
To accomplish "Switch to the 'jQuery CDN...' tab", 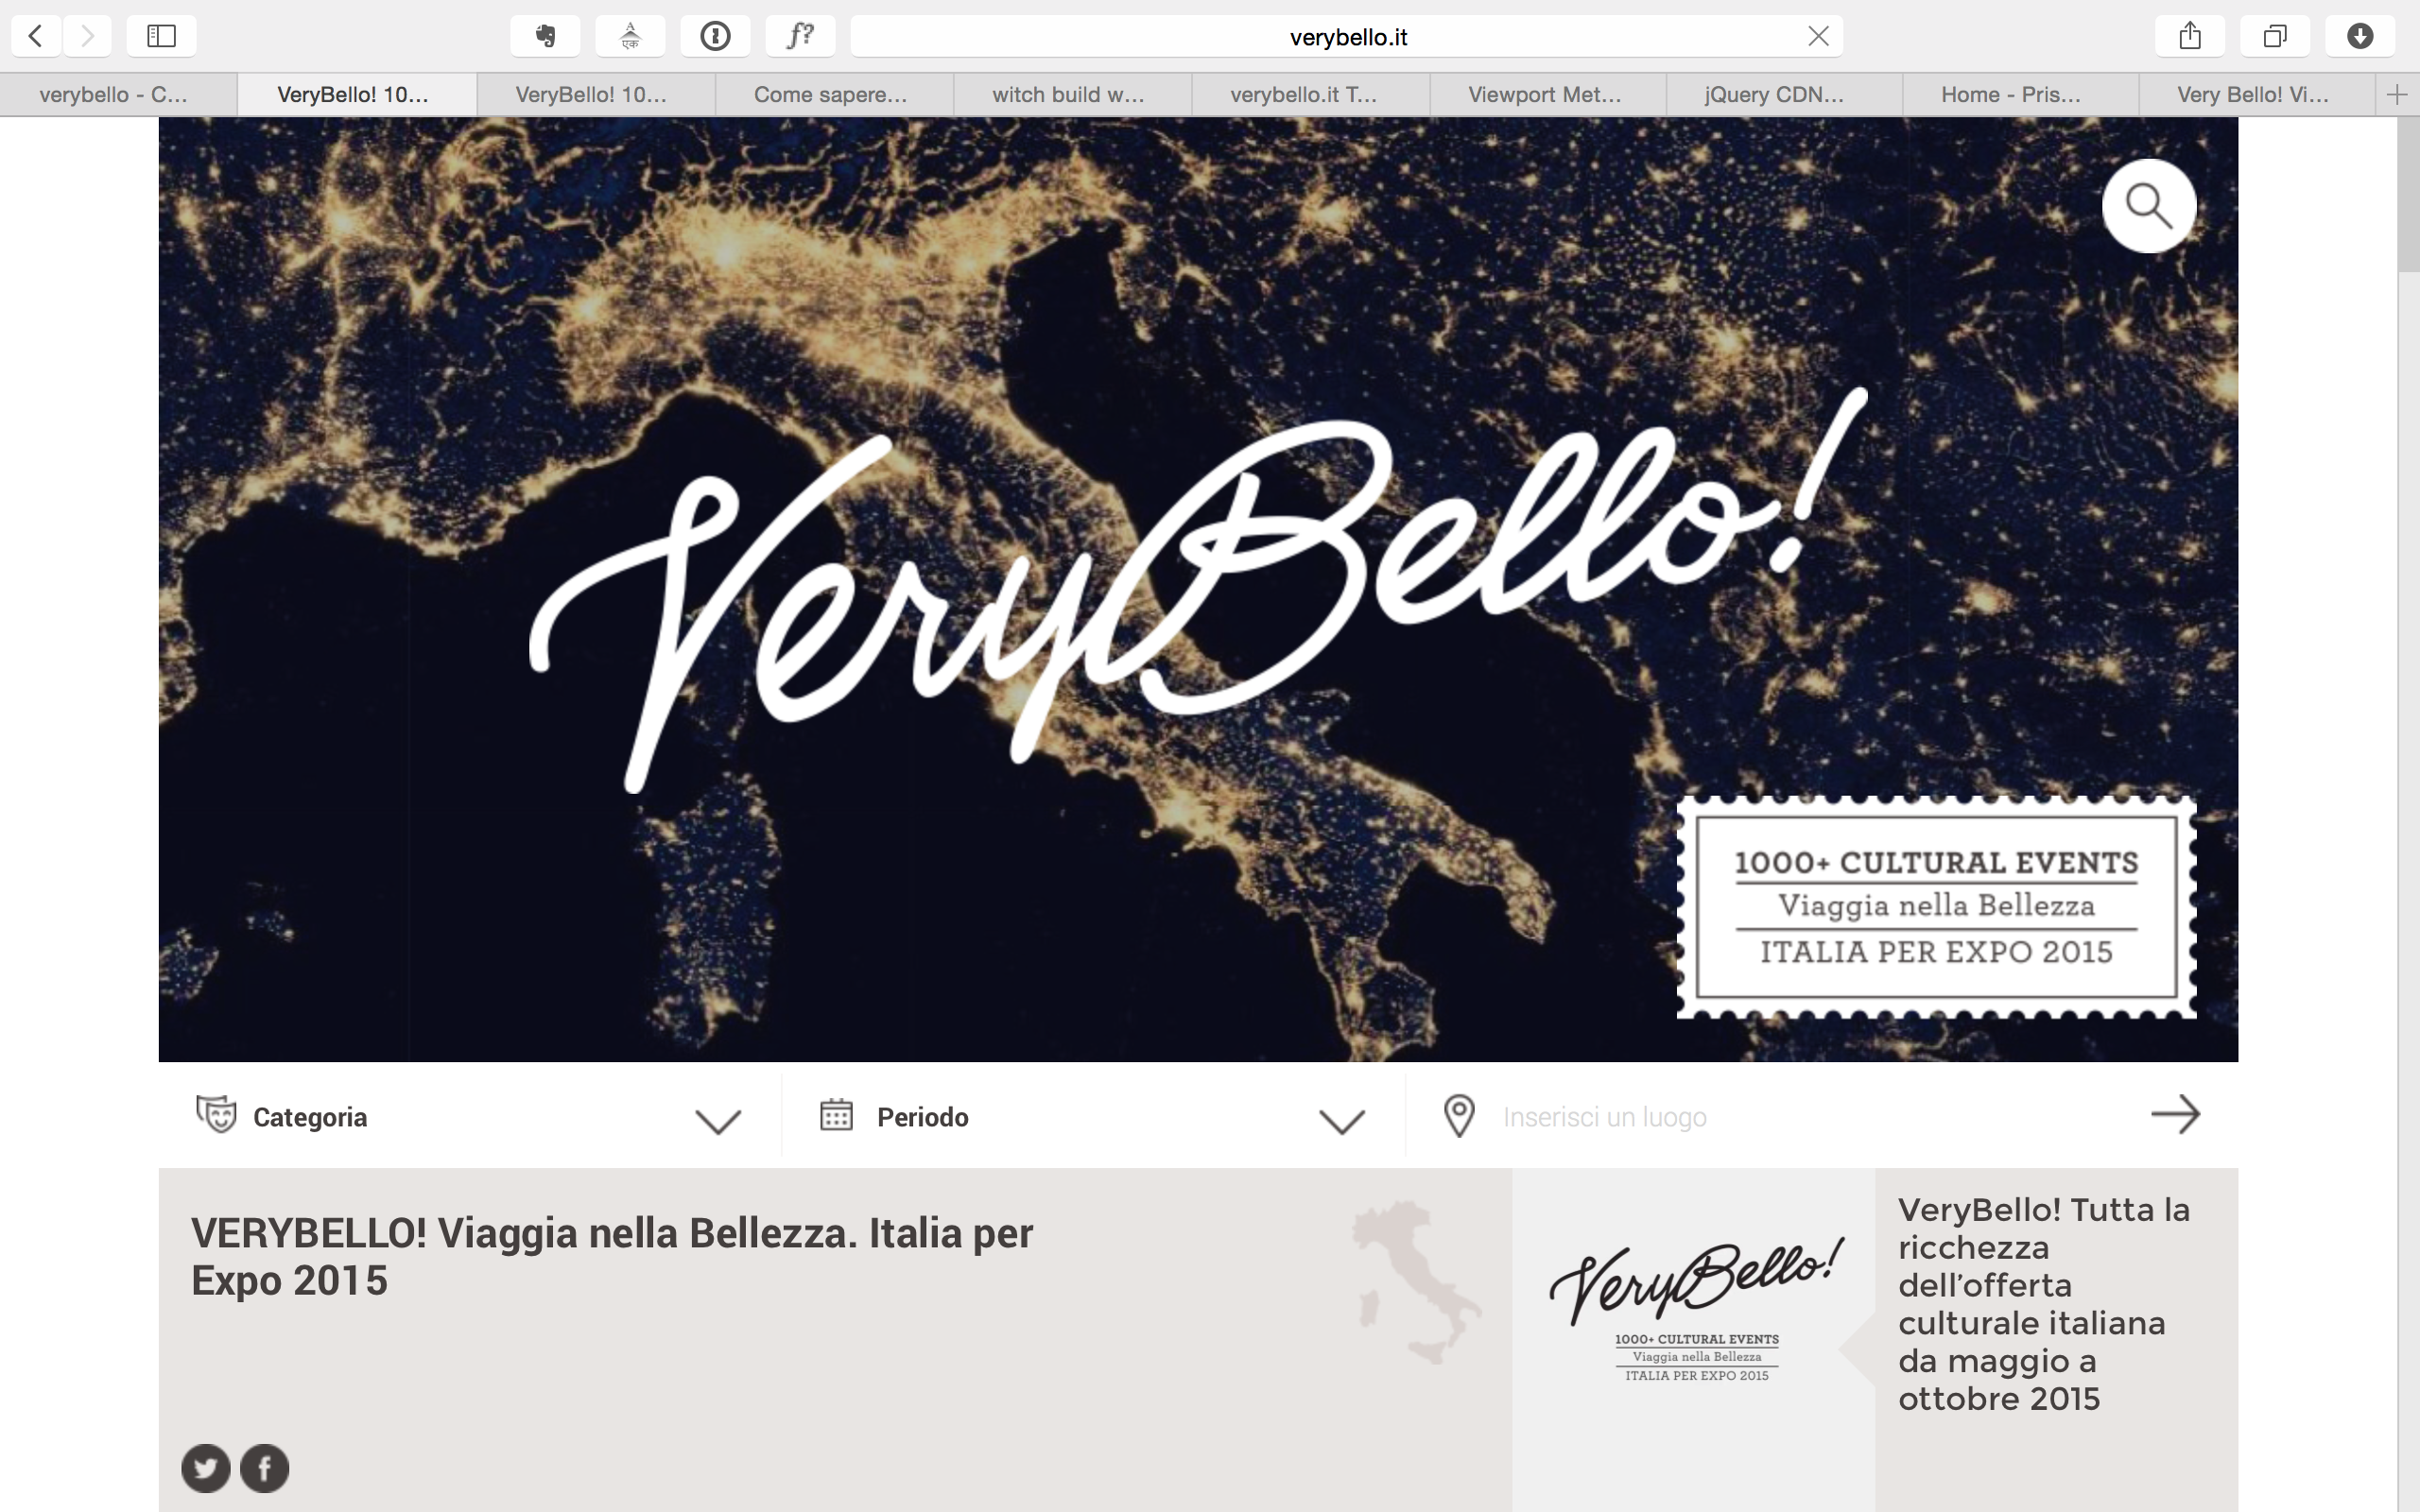I will 1784,95.
